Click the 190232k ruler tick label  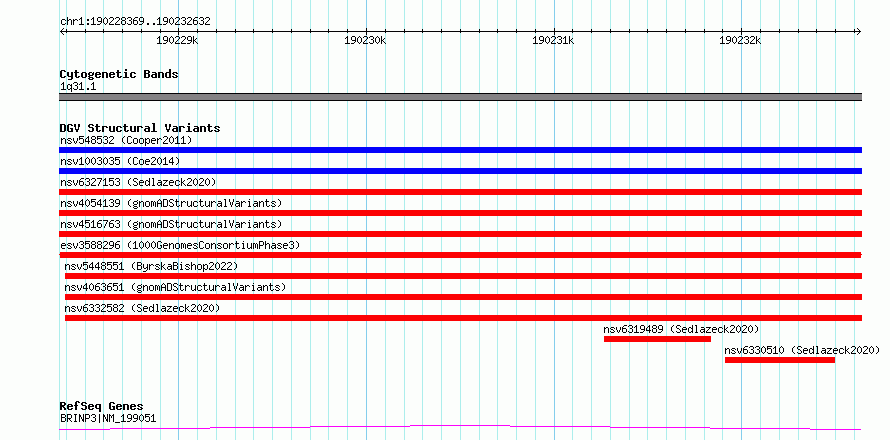click(x=740, y=40)
